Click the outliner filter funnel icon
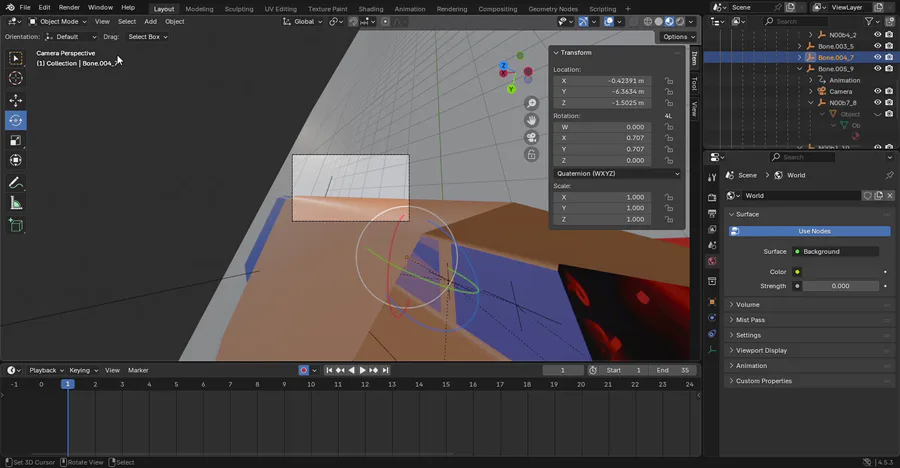Image resolution: width=900 pixels, height=468 pixels. [x=870, y=21]
